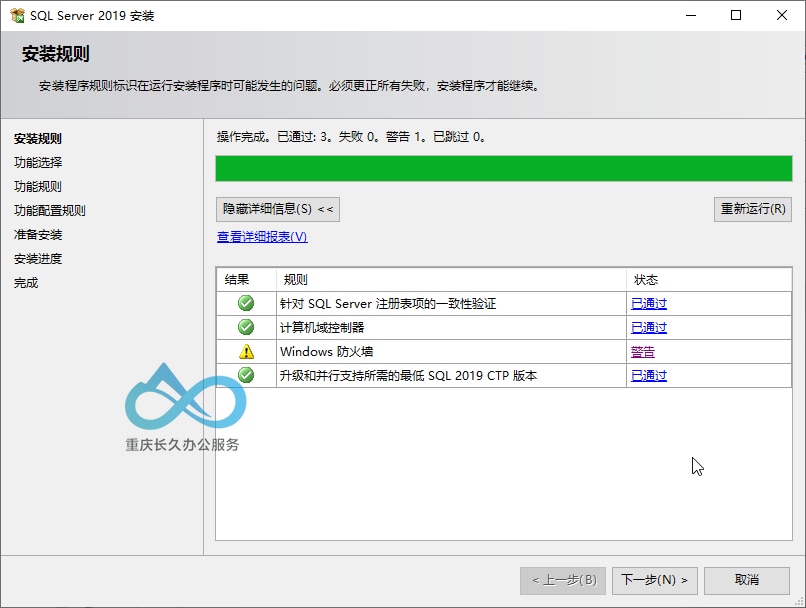The image size is (806, 608).
Task: Select rule text 计算机域控制器
Action: (x=322, y=327)
